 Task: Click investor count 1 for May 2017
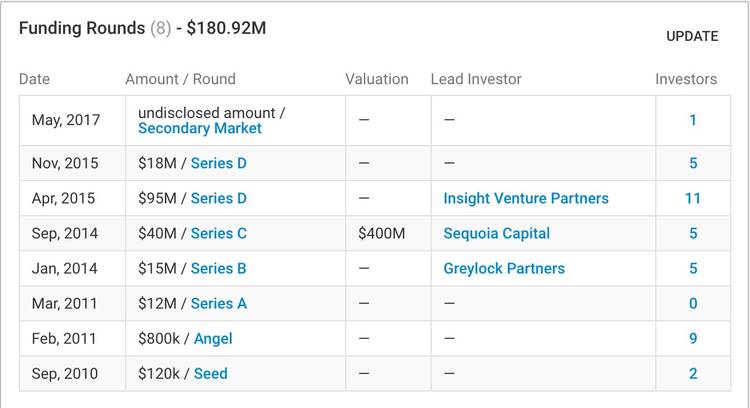coord(693,120)
